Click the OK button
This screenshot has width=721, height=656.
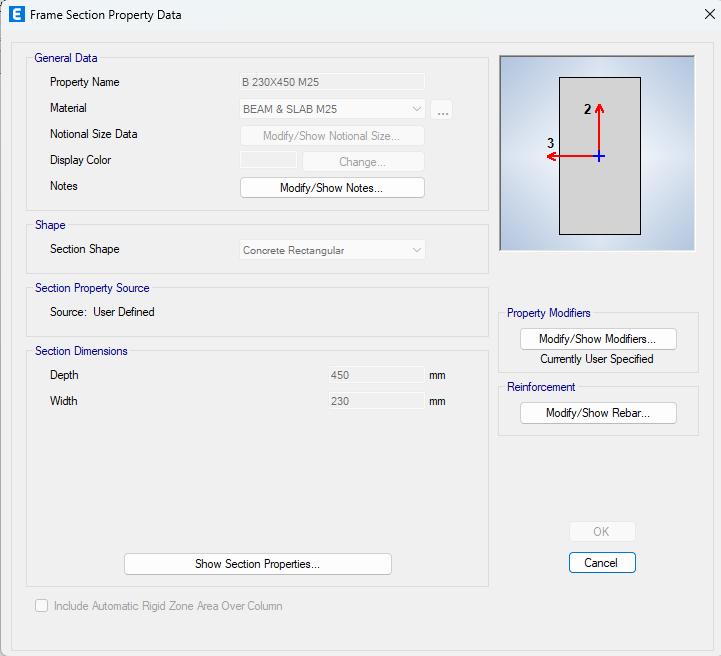pyautogui.click(x=602, y=531)
